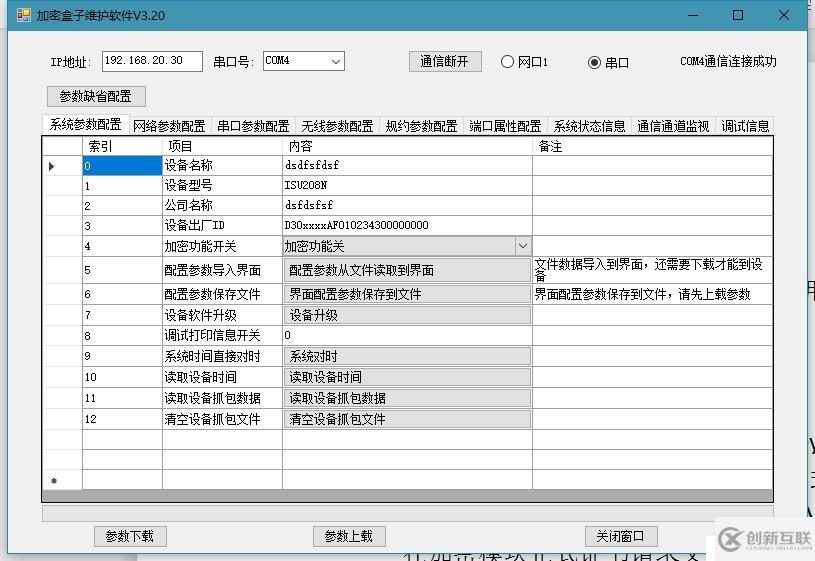Click the 加密功能开关 item cell

222,246
